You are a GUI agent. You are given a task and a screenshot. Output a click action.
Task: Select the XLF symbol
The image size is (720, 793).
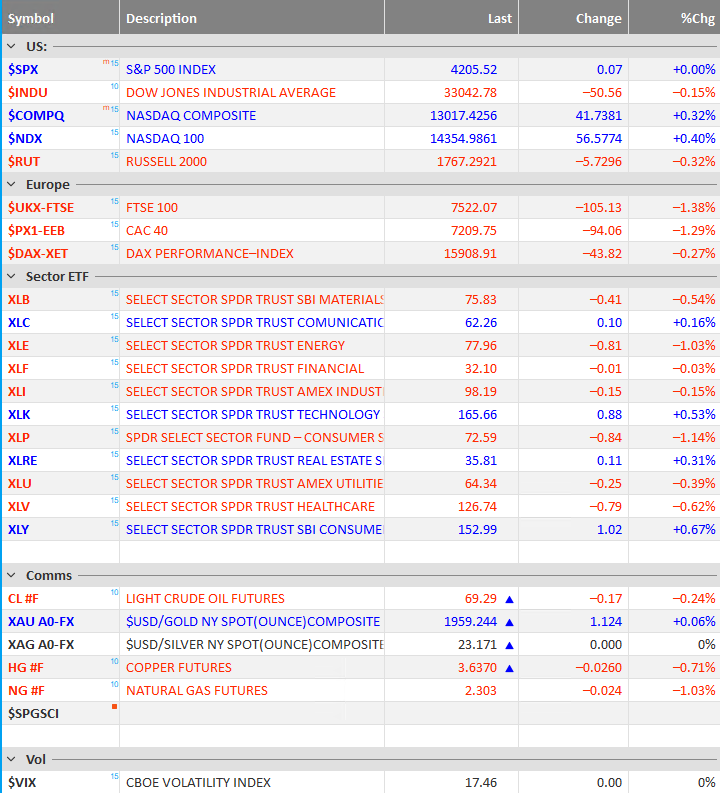click(x=18, y=369)
